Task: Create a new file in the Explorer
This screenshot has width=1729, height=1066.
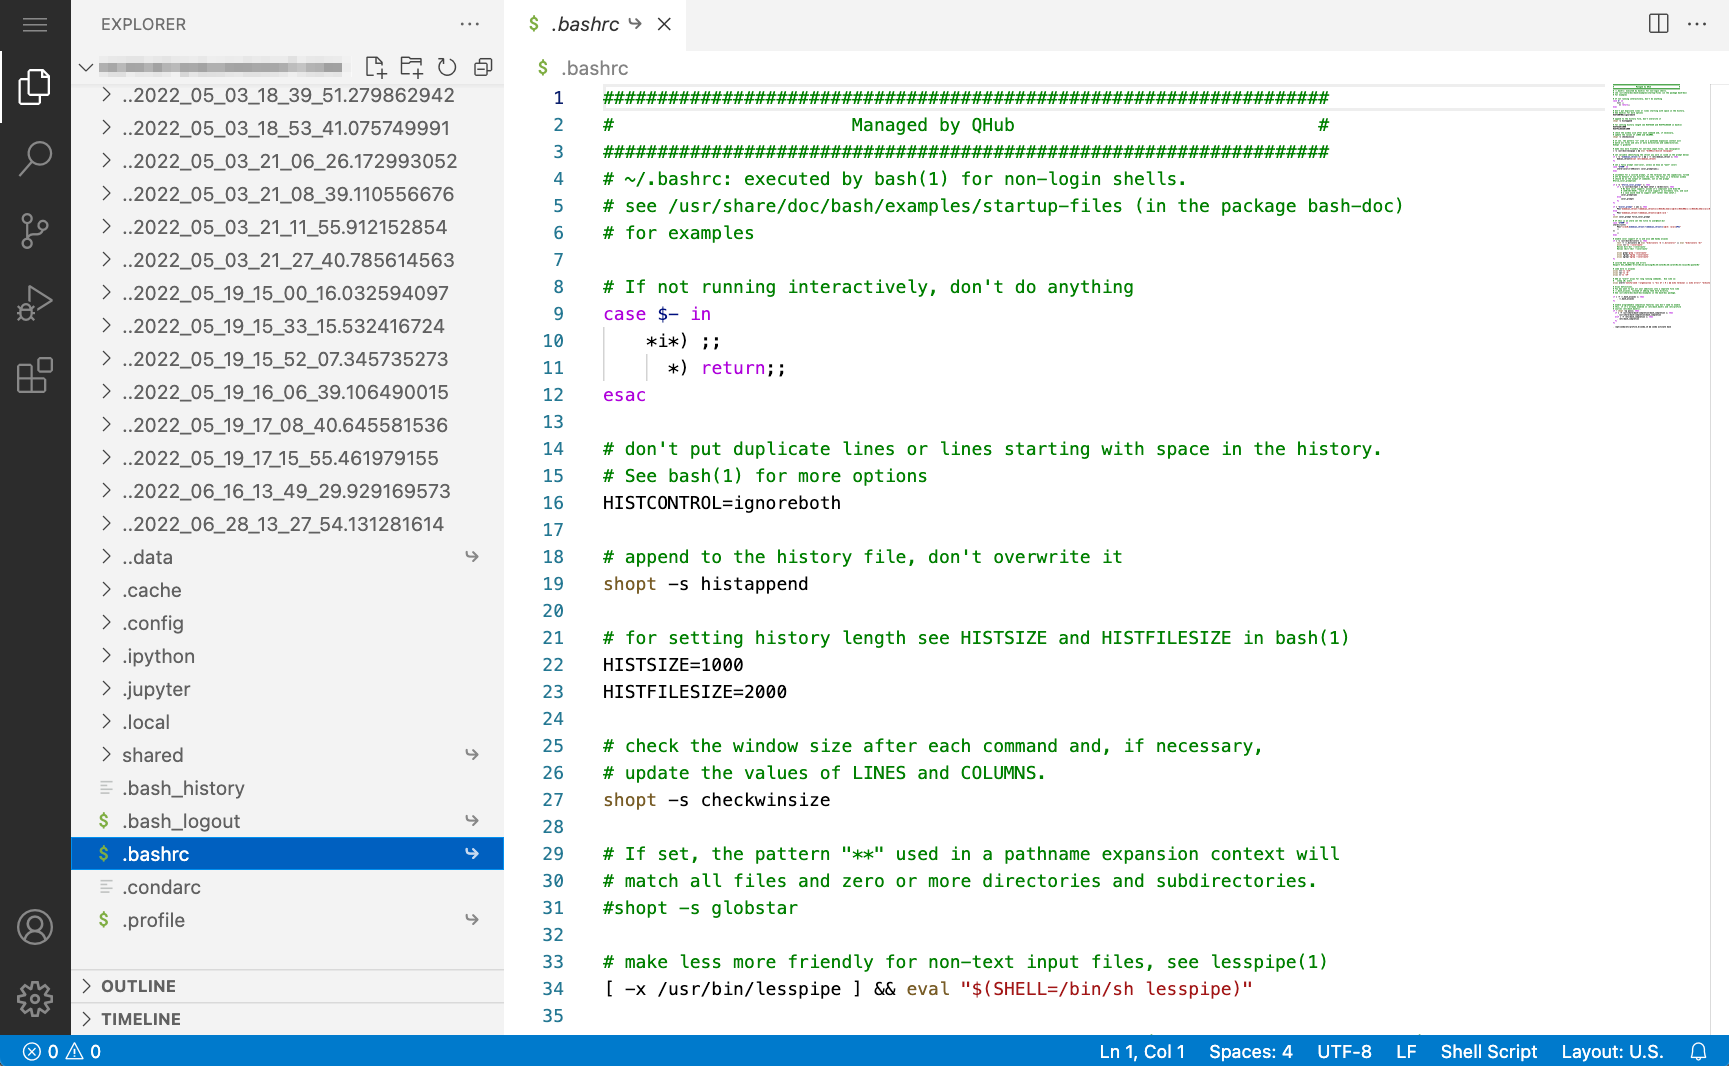Action: pyautogui.click(x=375, y=67)
